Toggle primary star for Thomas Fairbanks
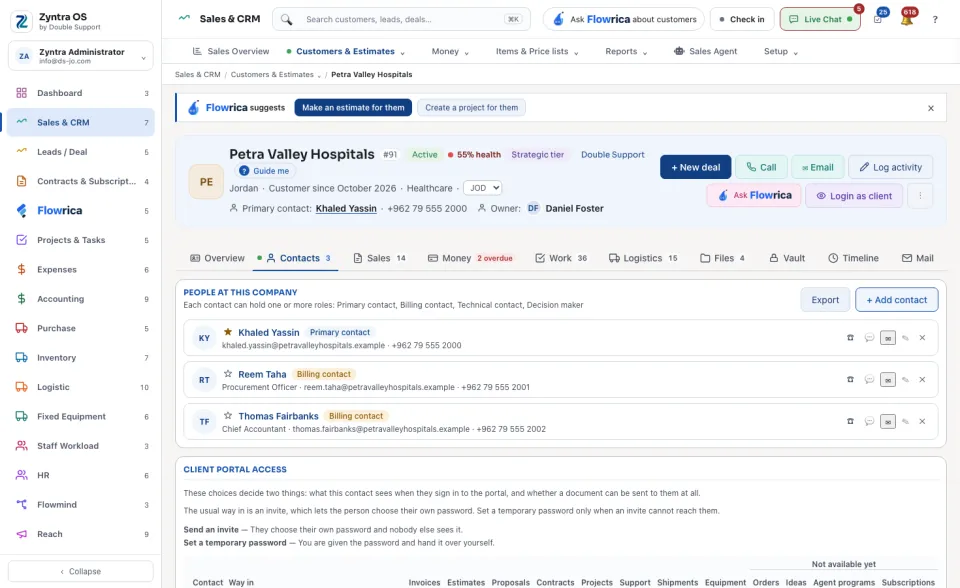This screenshot has width=960, height=588. click(x=228, y=415)
